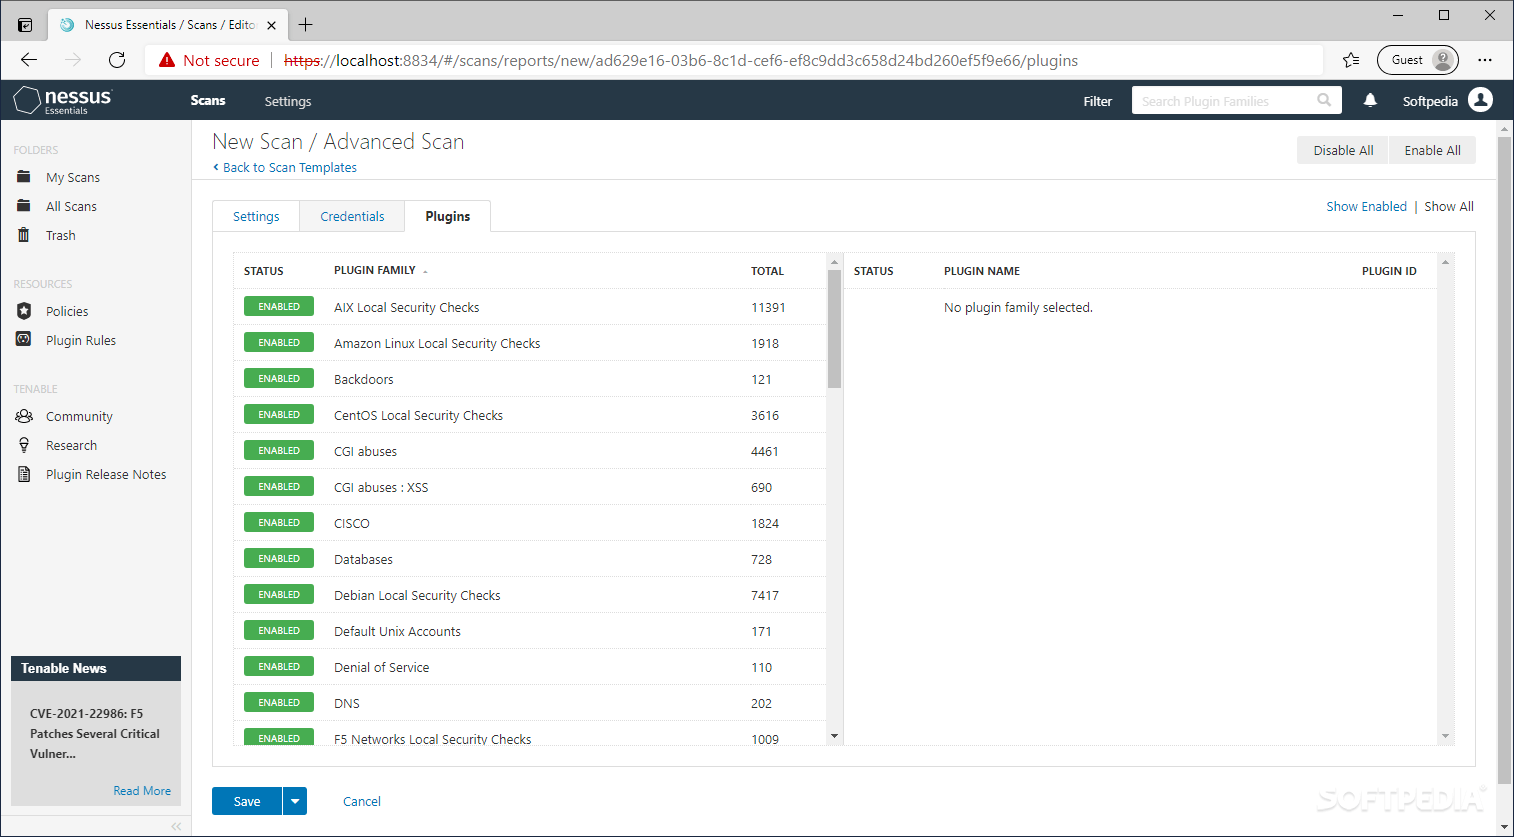Disable the Backdoors plugin family

point(278,378)
